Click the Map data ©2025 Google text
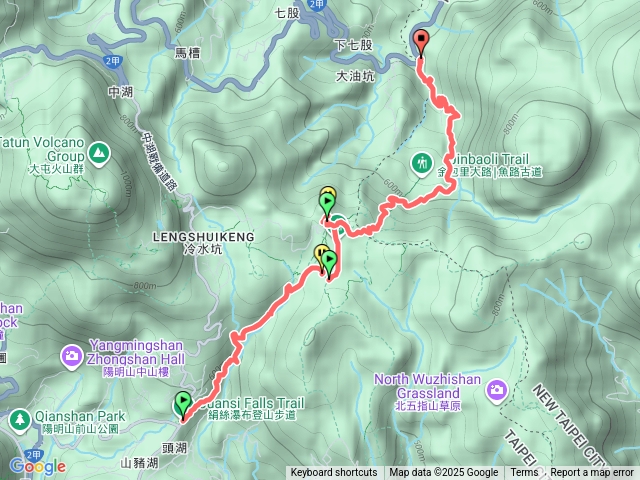Viewport: 640px width, 480px height. click(443, 473)
